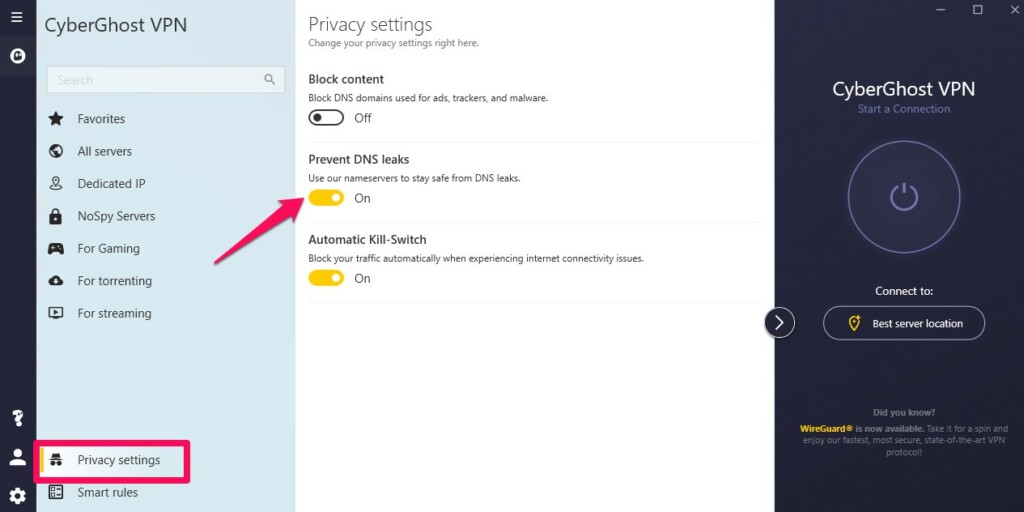1024x512 pixels.
Task: Click the CyberGhost VPN sidebar title
Action: (x=116, y=25)
